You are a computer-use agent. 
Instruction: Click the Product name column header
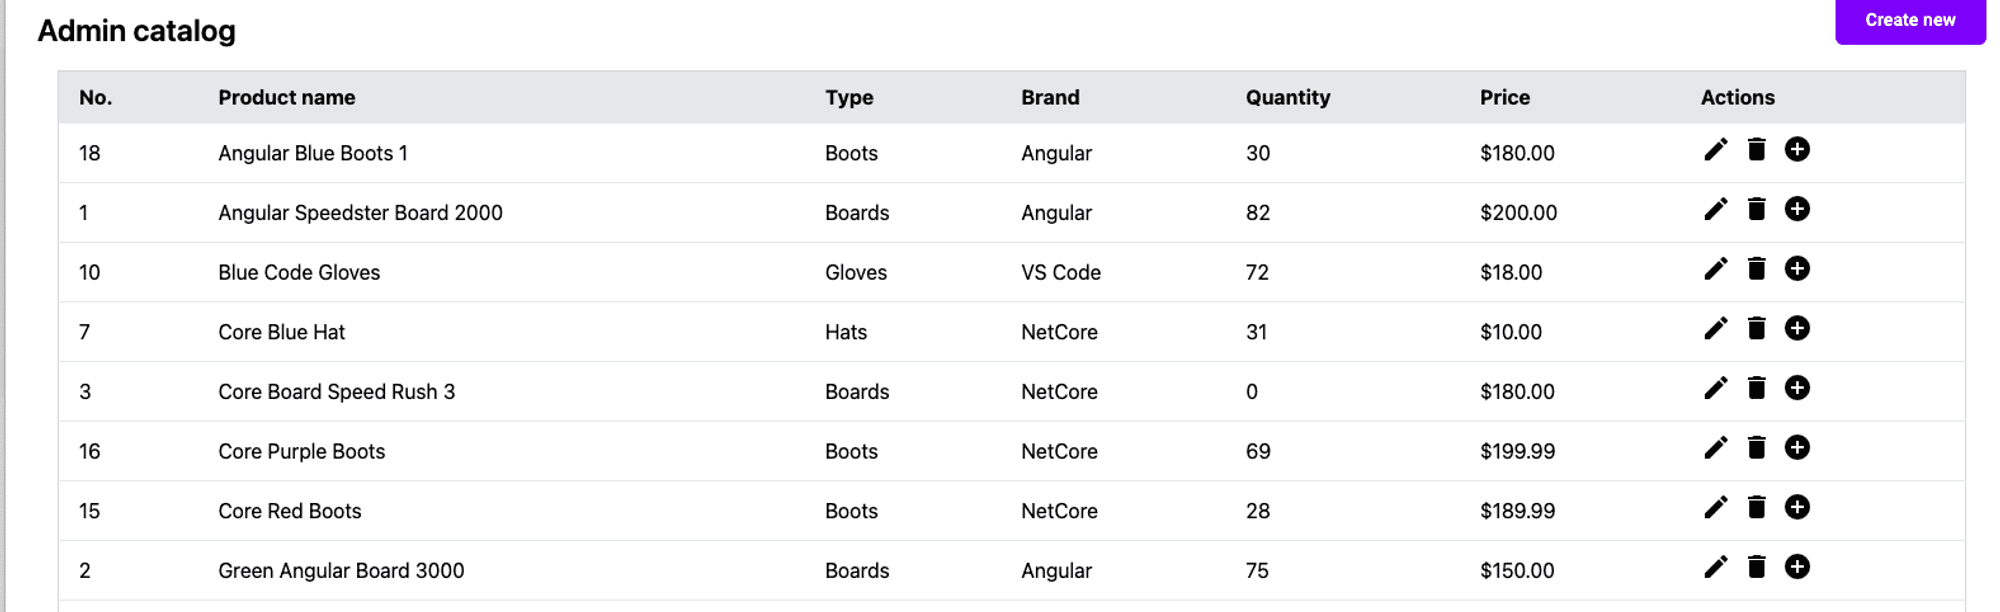(x=287, y=98)
